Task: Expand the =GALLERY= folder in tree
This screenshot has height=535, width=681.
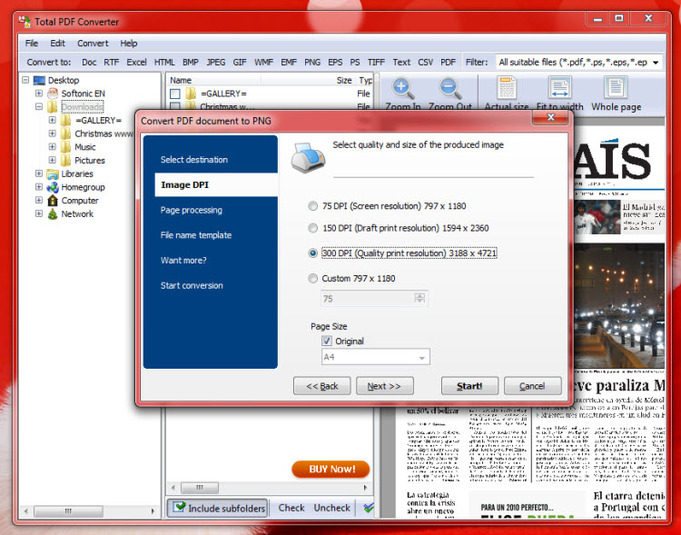Action: pos(52,120)
